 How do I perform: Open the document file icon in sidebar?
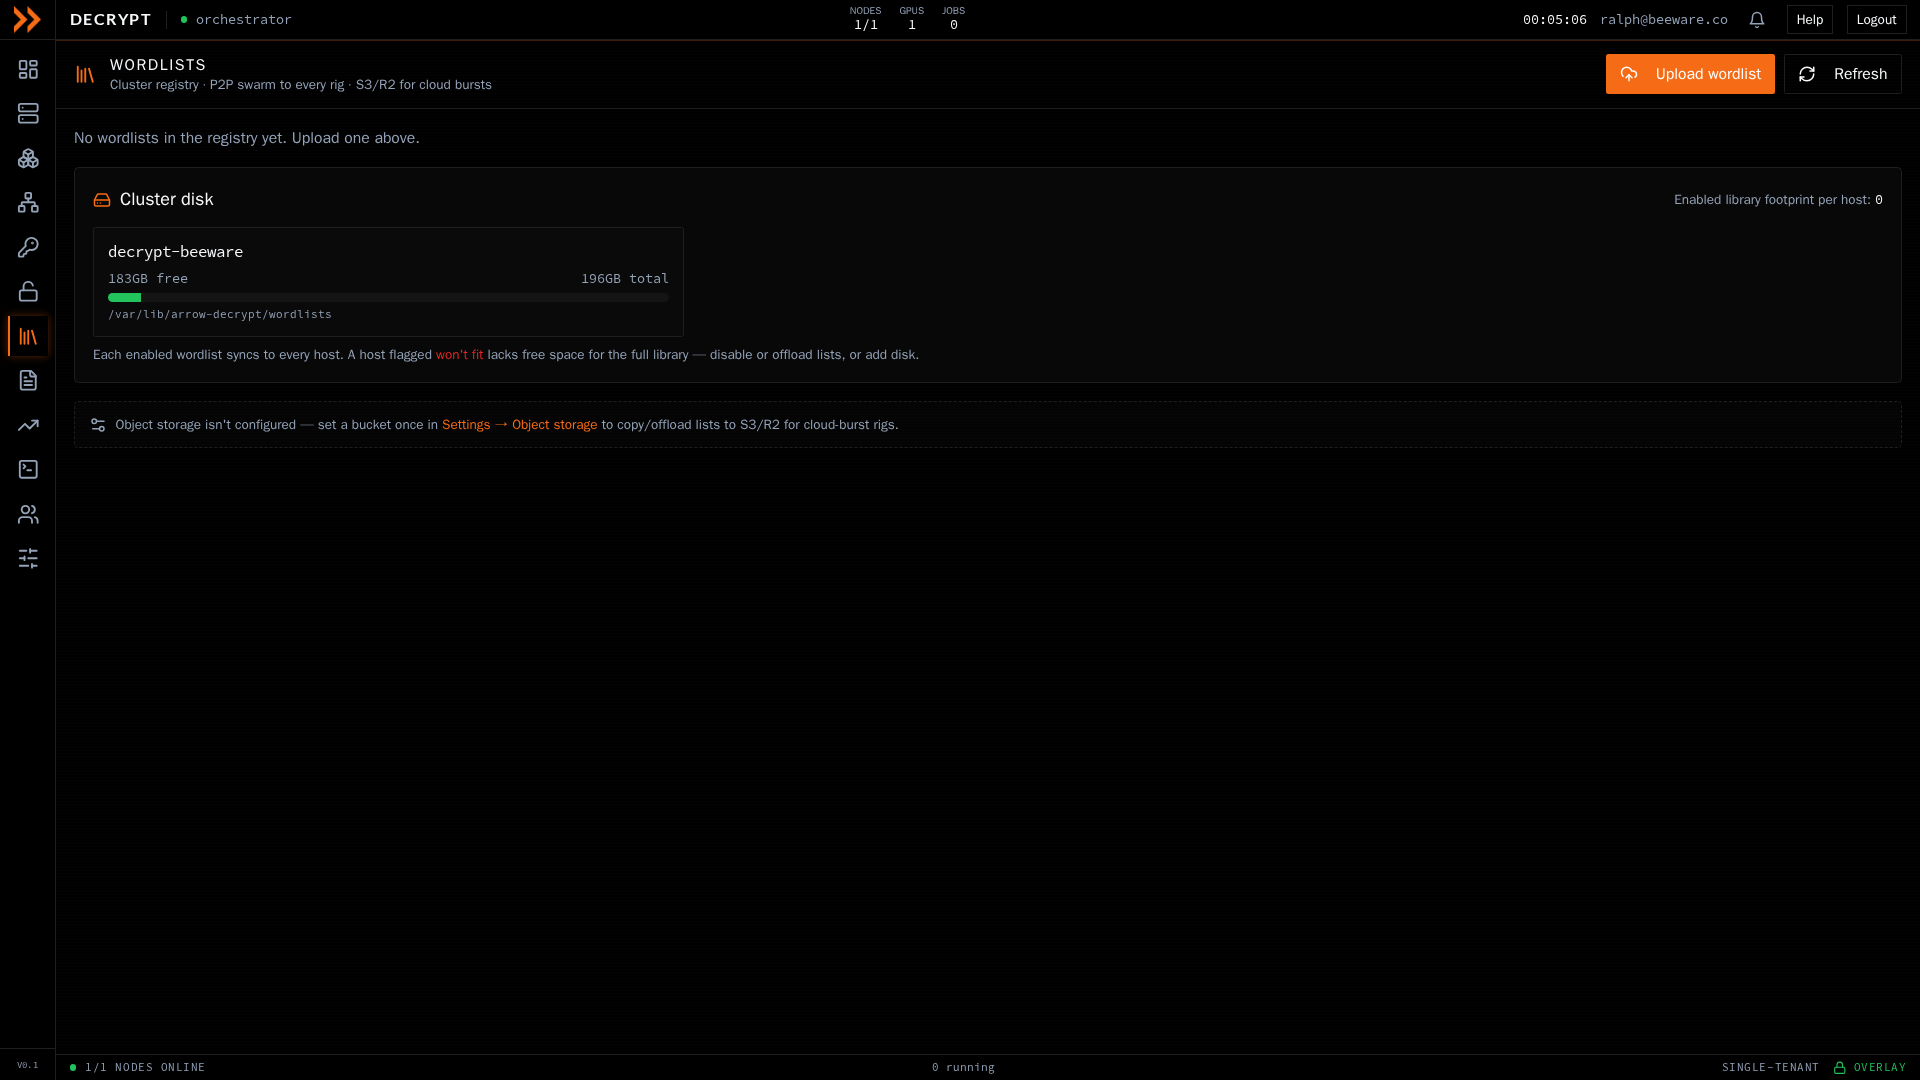click(28, 380)
